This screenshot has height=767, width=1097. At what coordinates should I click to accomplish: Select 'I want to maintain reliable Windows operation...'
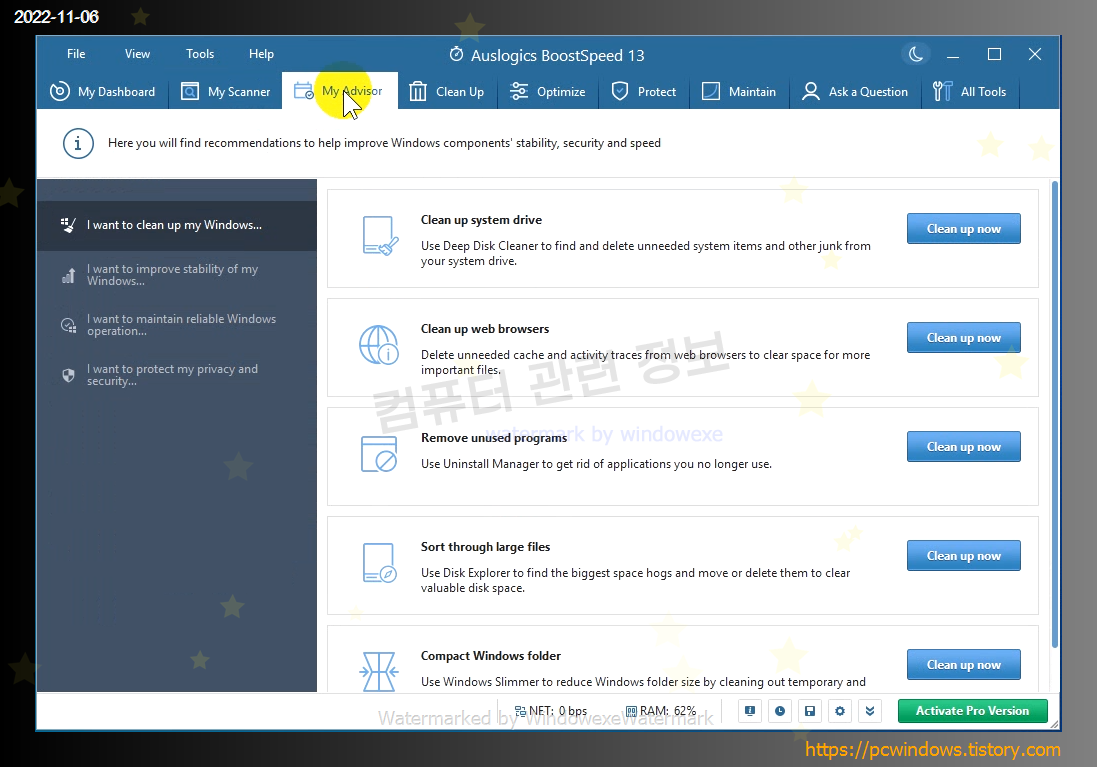click(x=177, y=325)
